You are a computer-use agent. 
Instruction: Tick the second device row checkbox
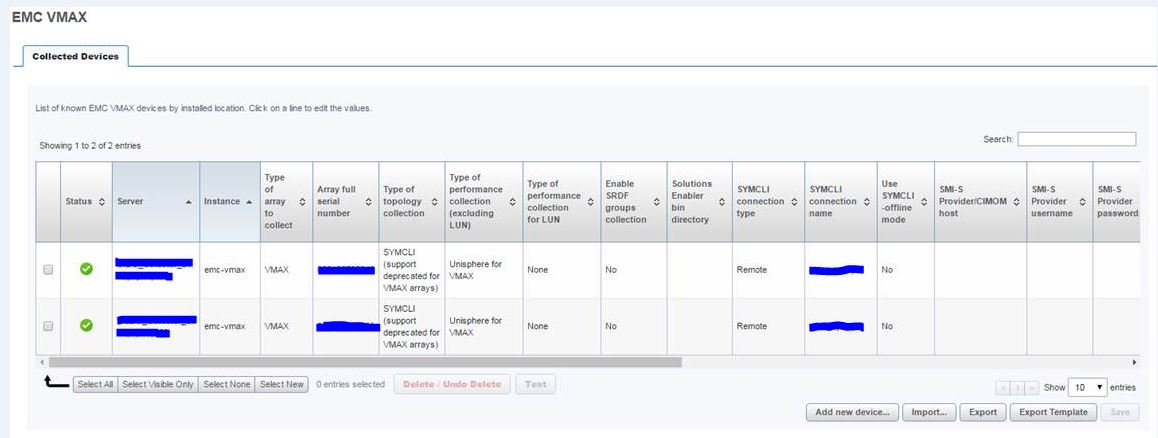tap(48, 326)
